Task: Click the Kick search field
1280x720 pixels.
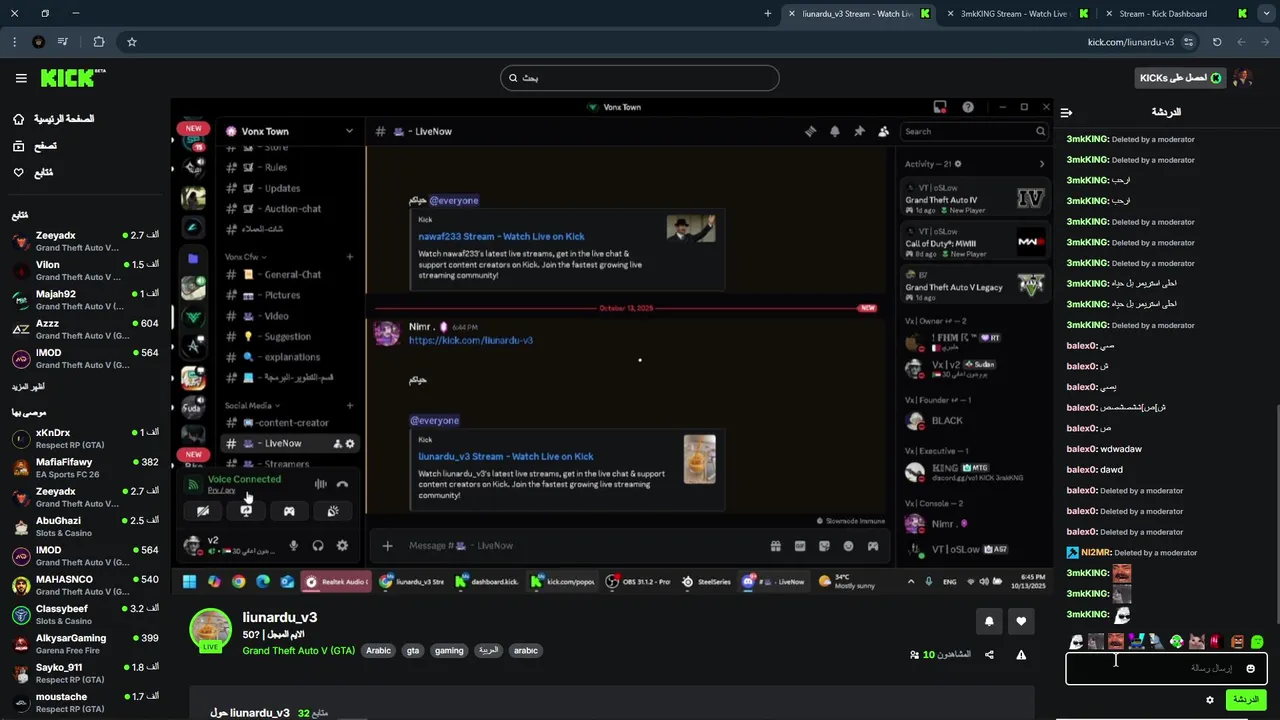Action: (x=640, y=78)
